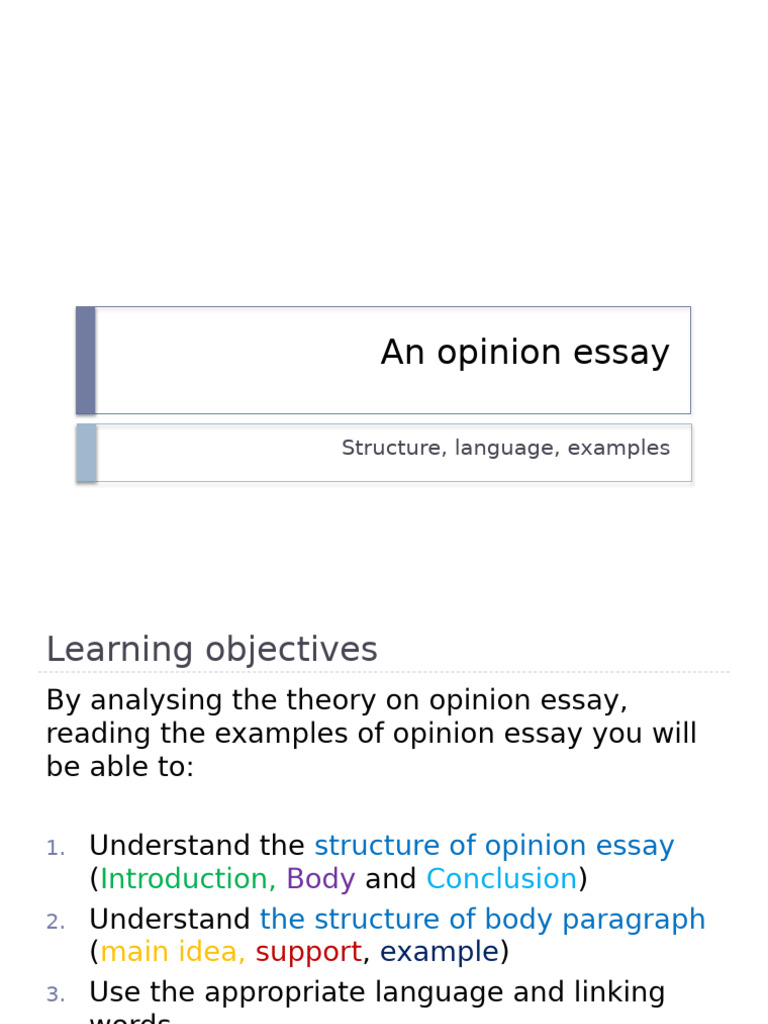Click list number 2 marker
Screen dimensions: 768x1024
point(55,921)
